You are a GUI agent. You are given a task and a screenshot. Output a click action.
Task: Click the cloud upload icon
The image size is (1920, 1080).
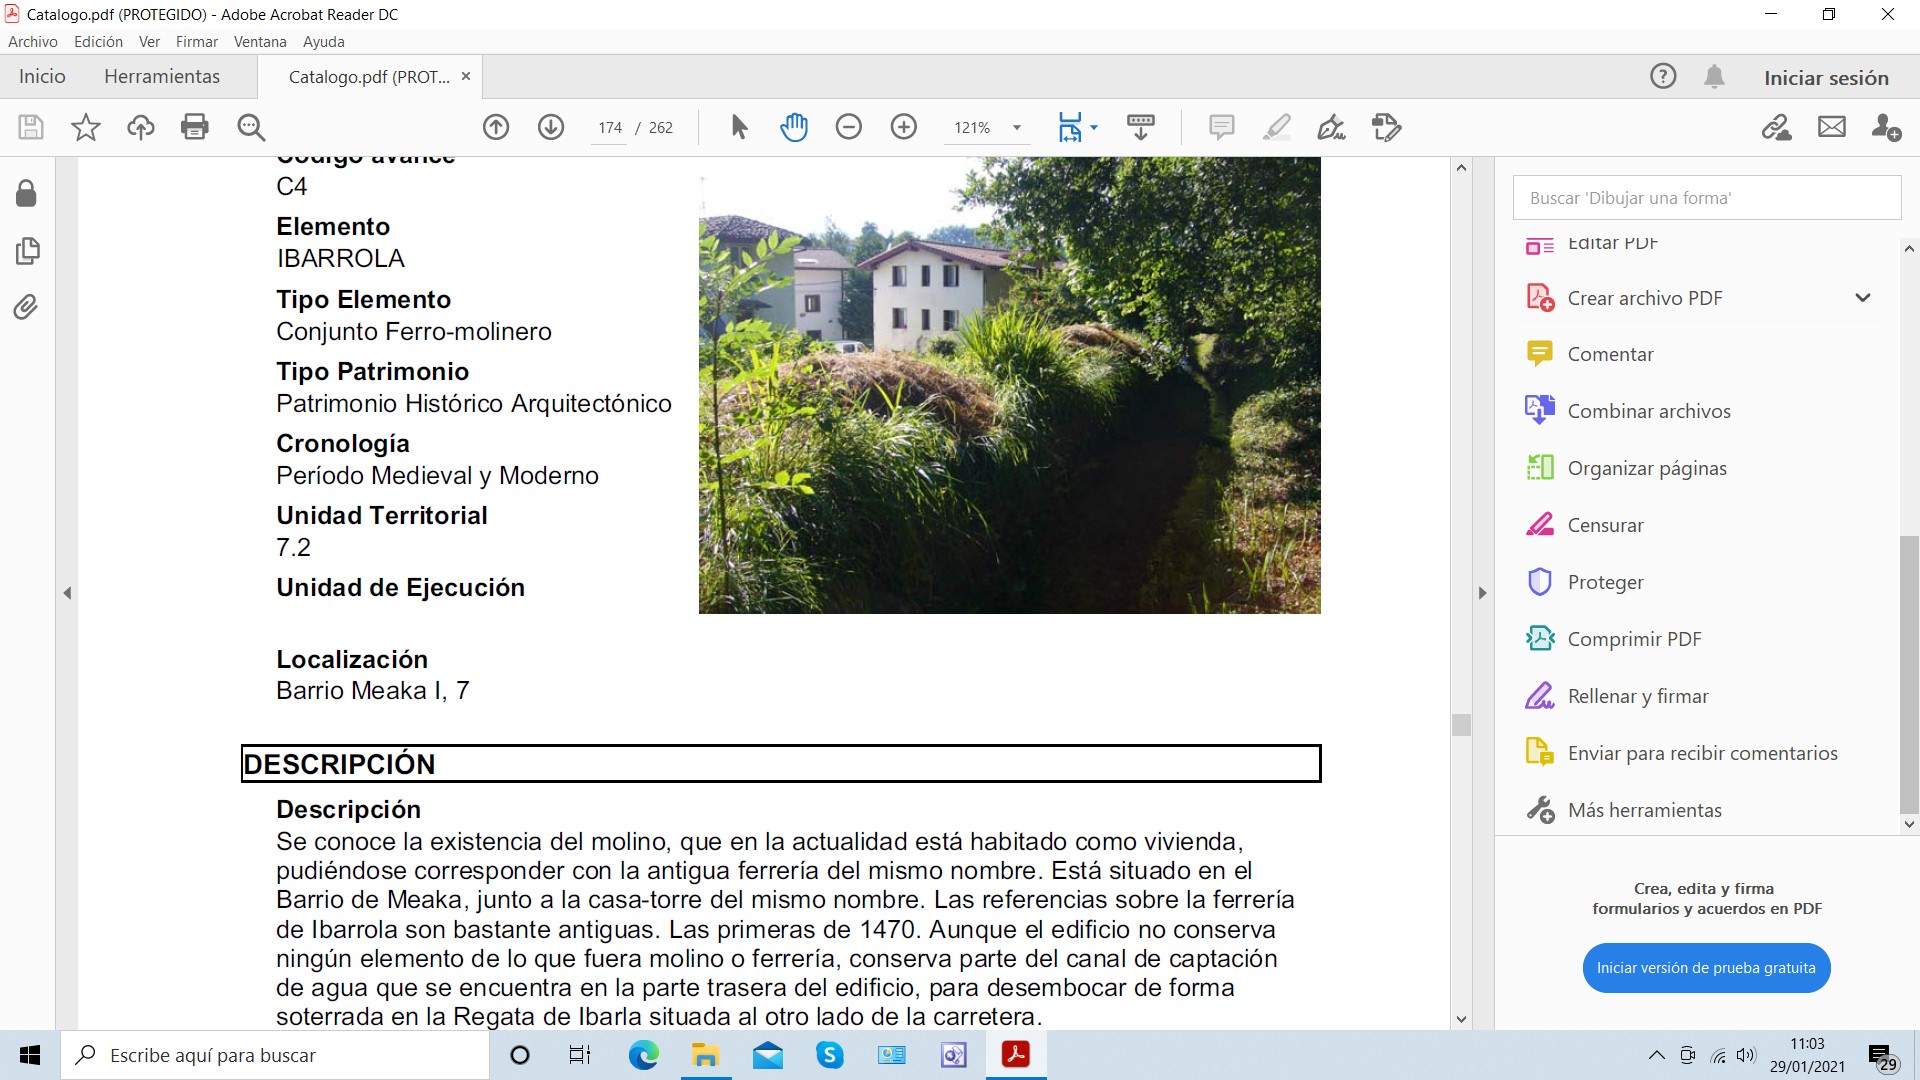point(141,127)
